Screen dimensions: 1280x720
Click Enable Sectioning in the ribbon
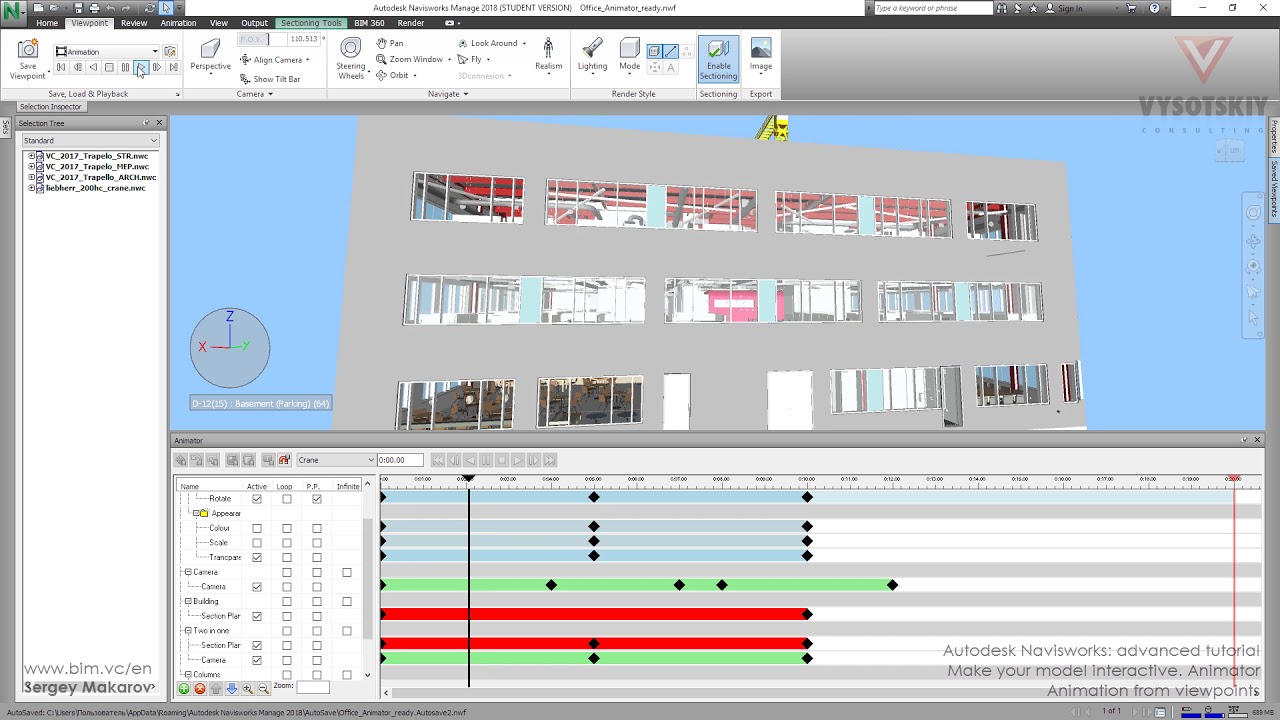[x=718, y=60]
